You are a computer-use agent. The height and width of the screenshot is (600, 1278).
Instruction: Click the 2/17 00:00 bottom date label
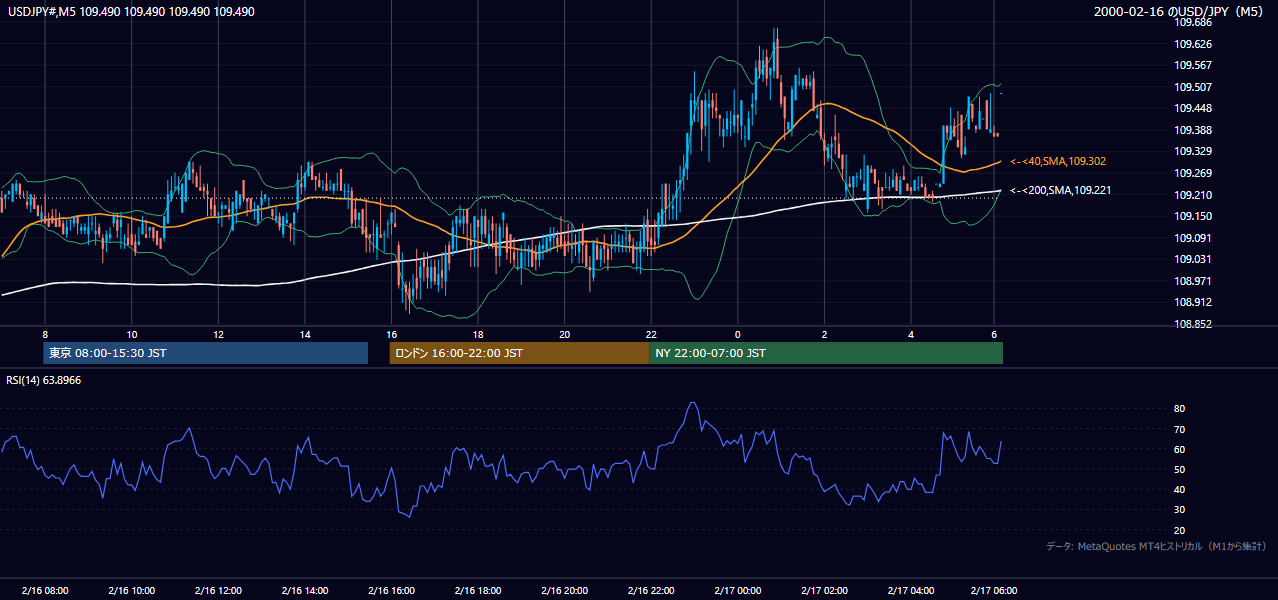coord(737,590)
